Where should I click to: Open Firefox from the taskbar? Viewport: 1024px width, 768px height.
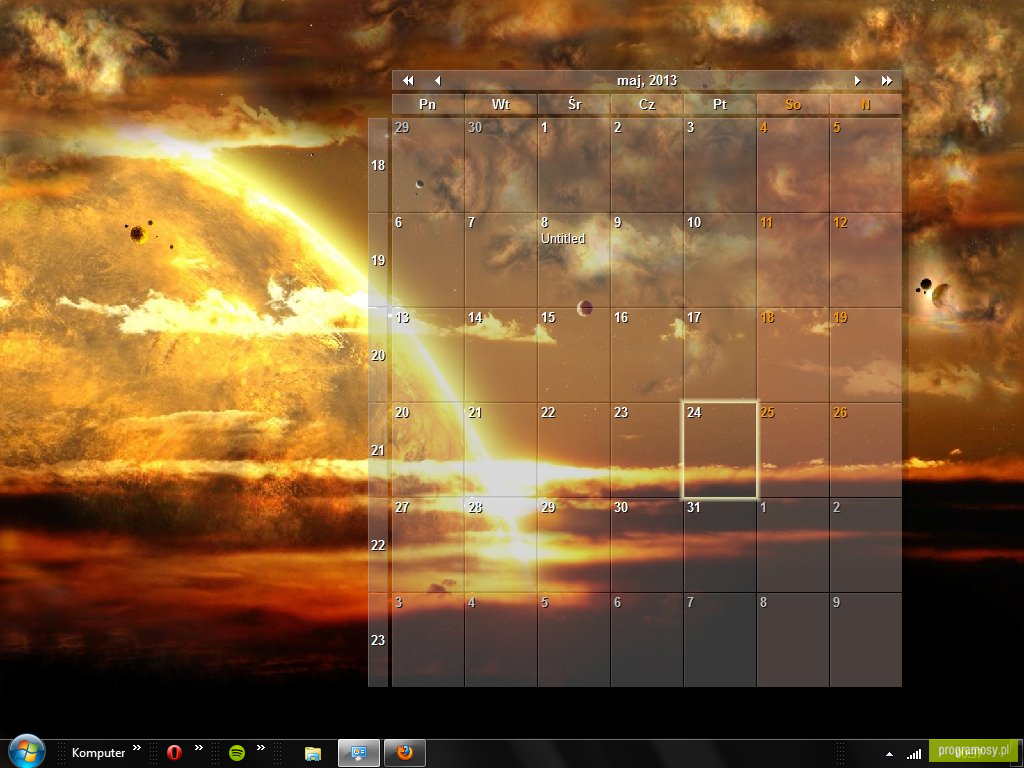(405, 753)
